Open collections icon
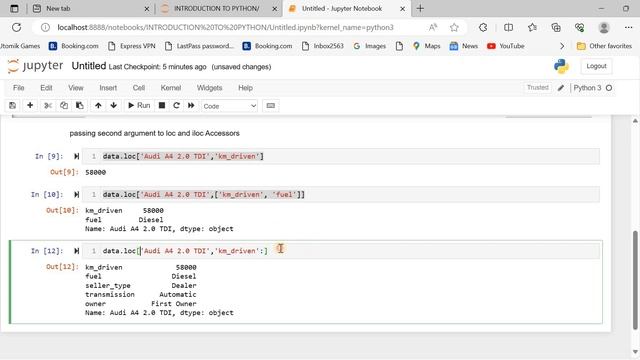Screen dimensions: 640x360 (556, 27)
